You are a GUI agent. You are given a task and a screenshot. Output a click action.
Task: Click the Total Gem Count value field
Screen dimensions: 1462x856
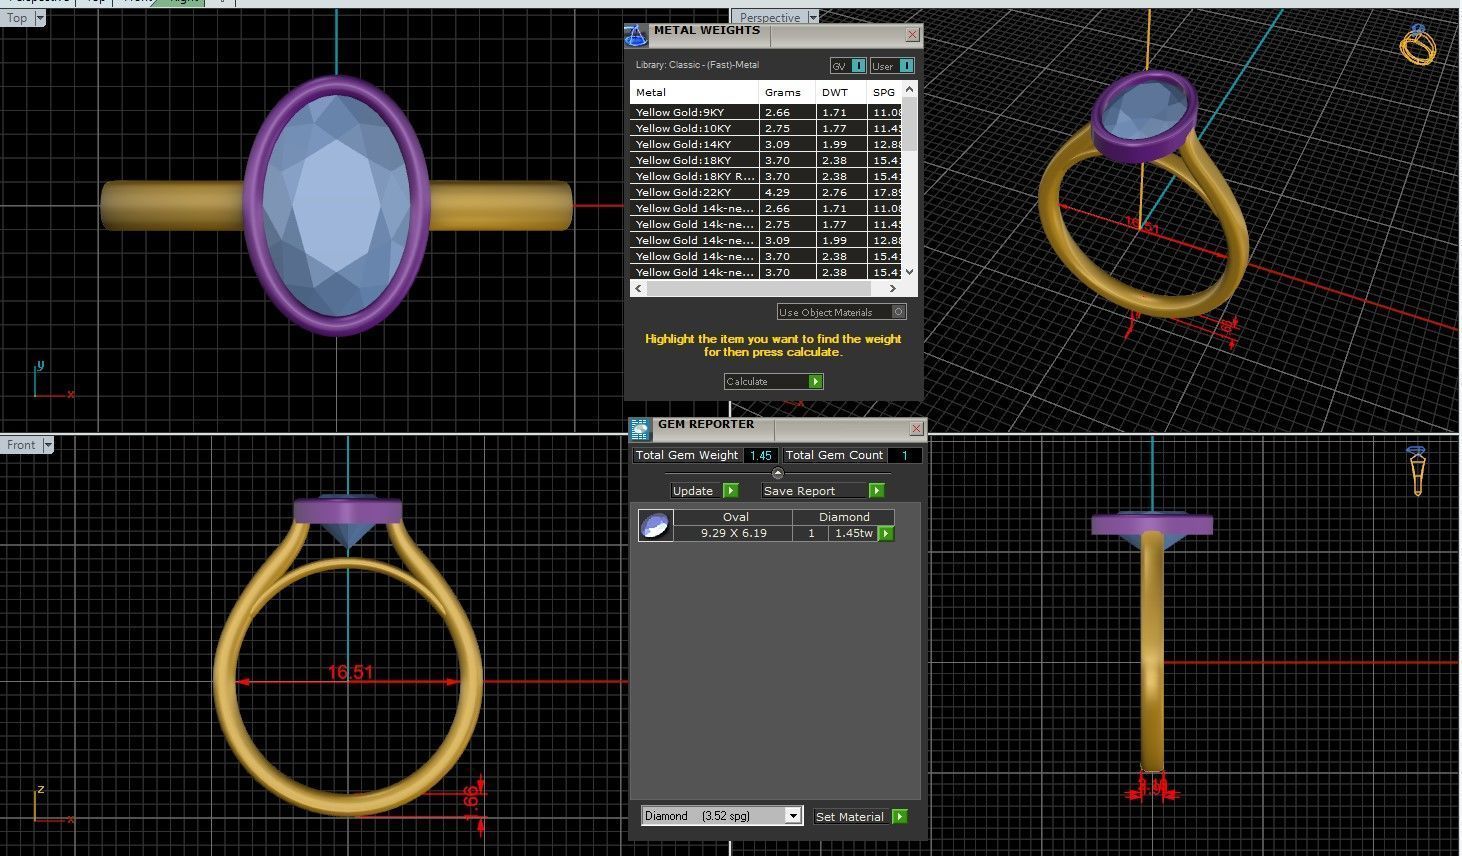[905, 455]
